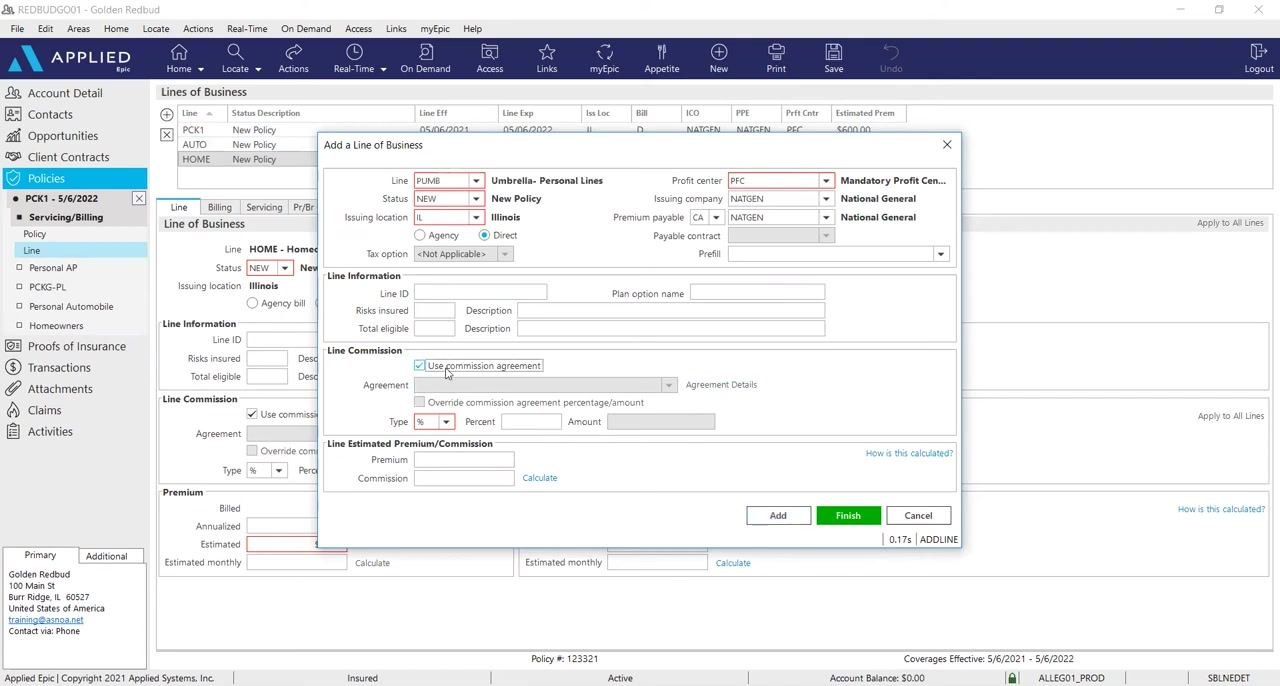Click the Logout icon
Viewport: 1280px width, 686px height.
pos(1258,52)
